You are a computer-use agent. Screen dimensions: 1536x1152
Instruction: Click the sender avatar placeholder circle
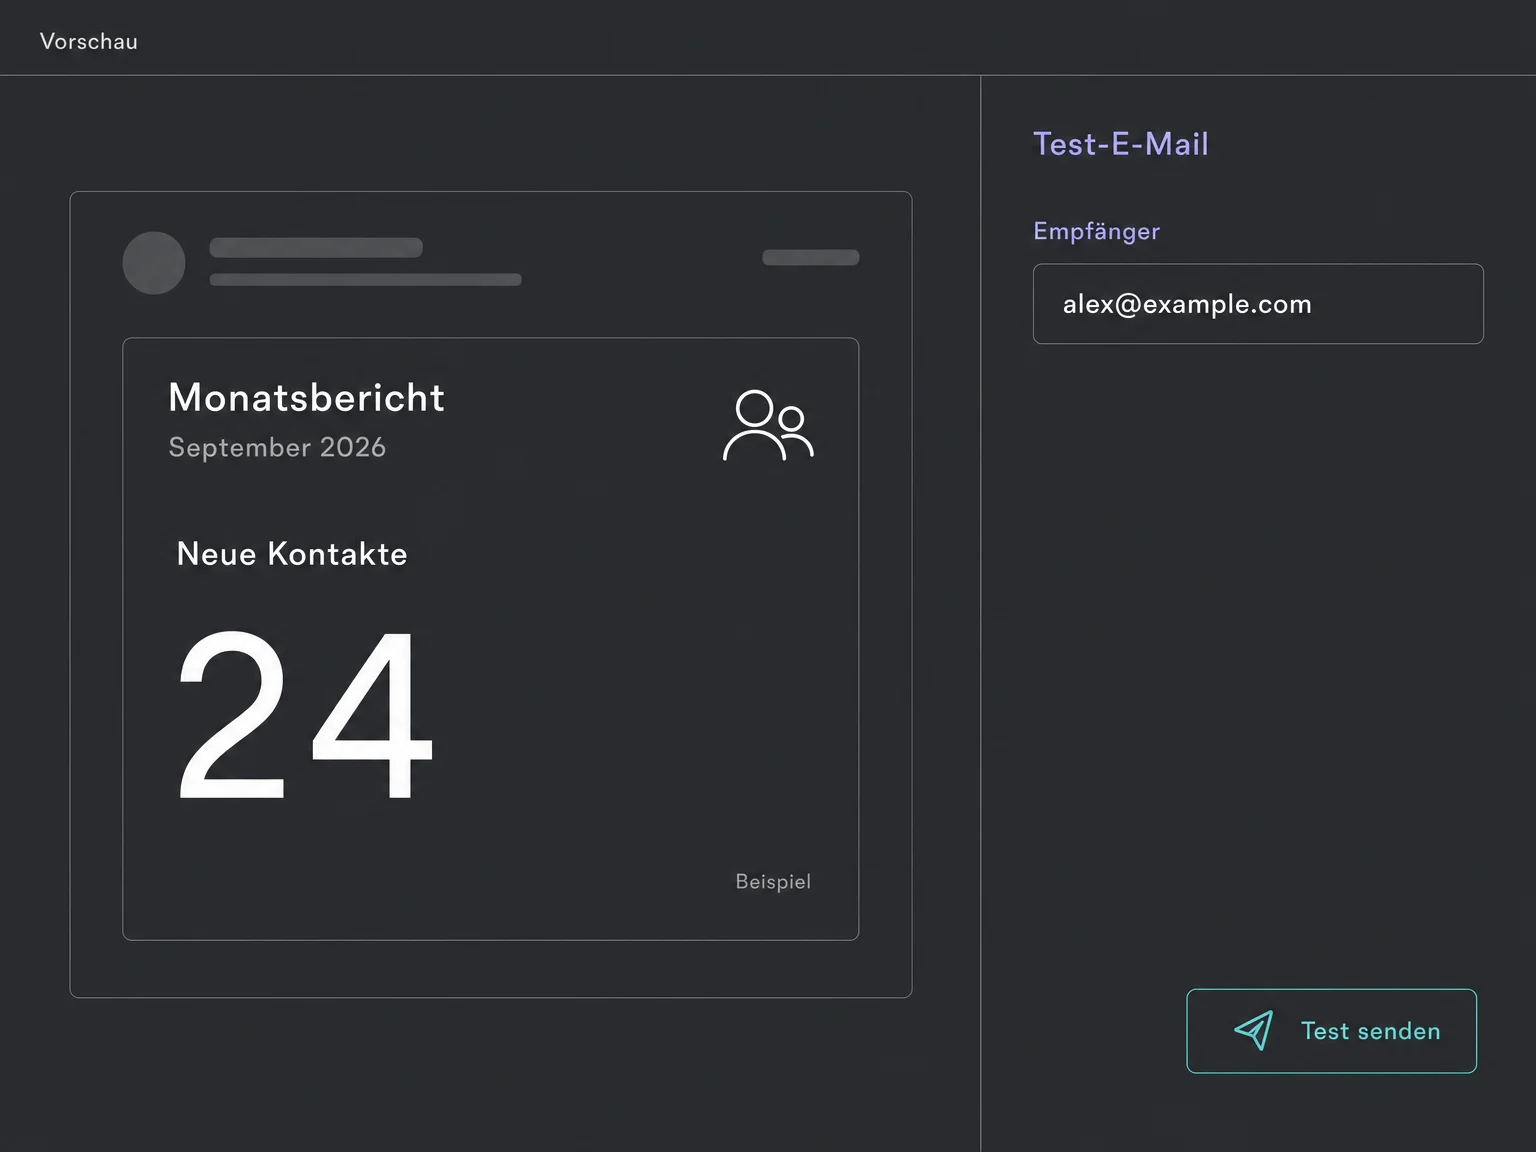[154, 263]
